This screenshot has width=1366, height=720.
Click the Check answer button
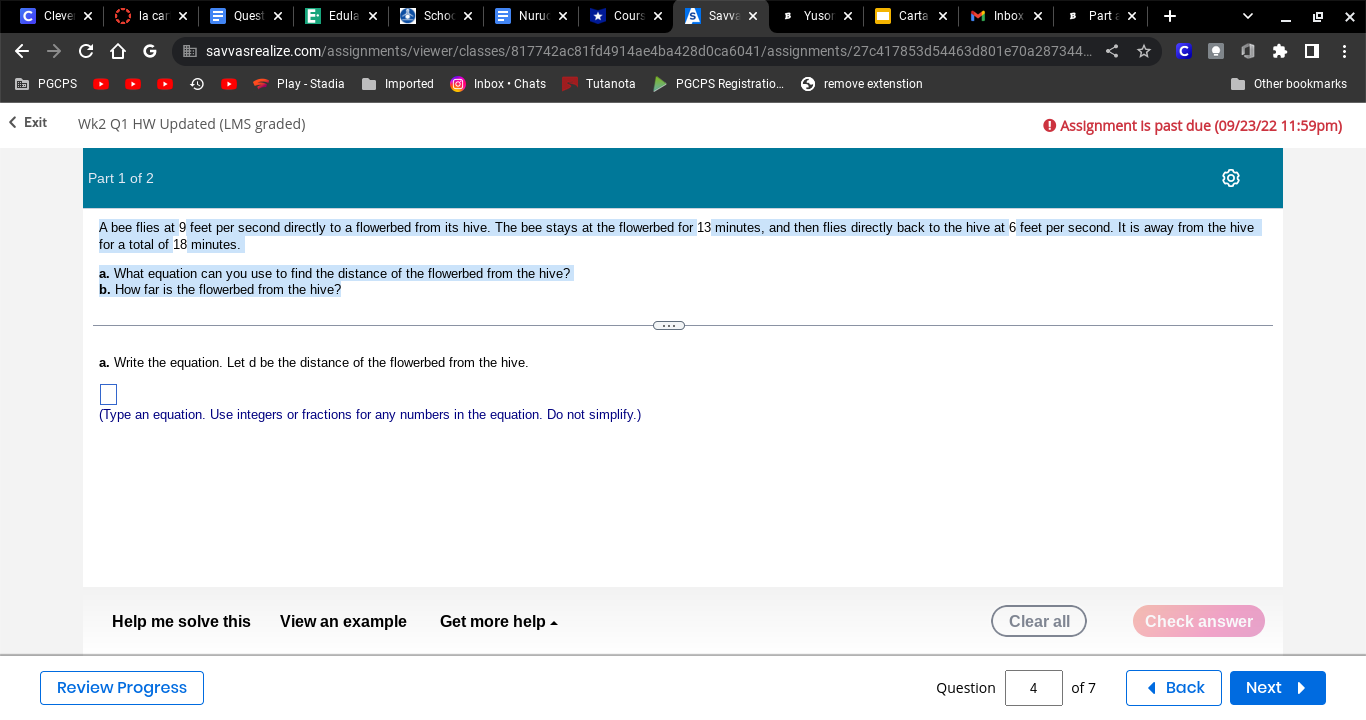pos(1199,621)
